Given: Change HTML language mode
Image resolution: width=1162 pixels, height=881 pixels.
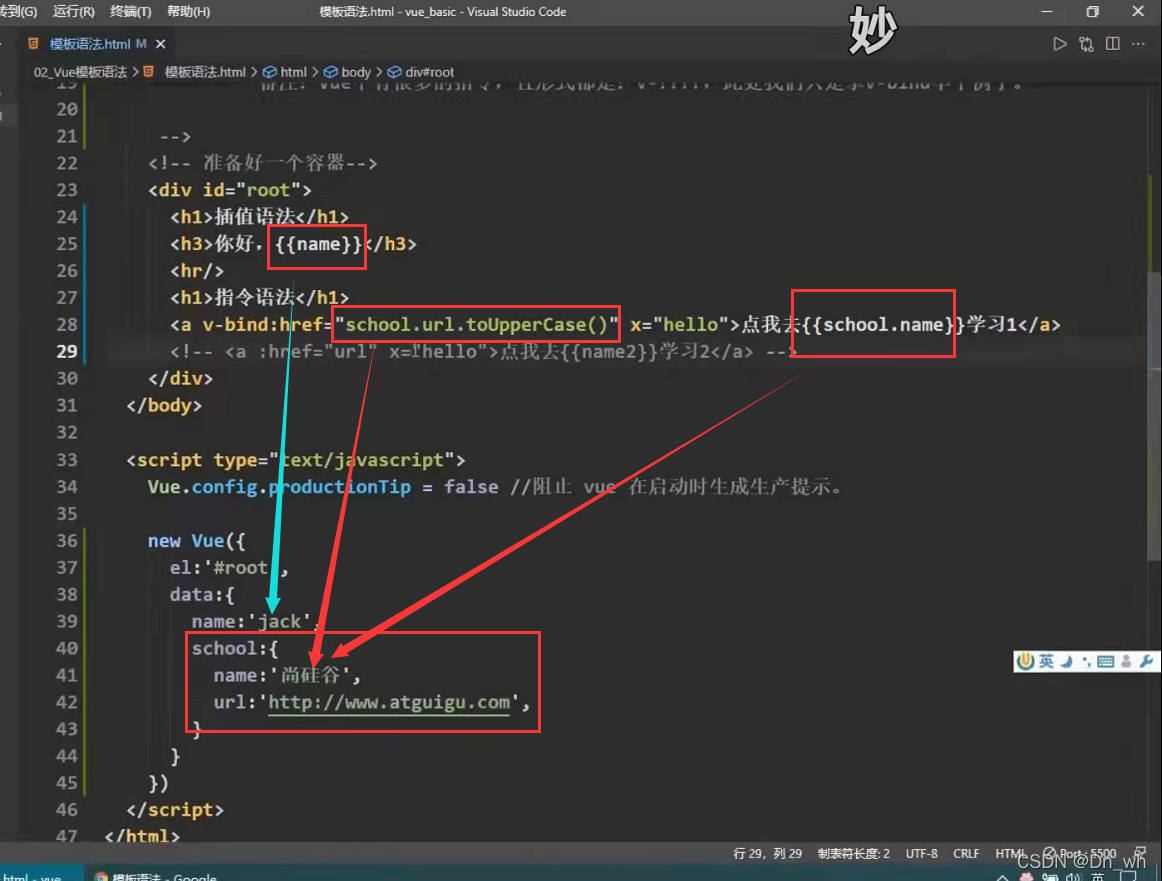Looking at the screenshot, I should [x=1010, y=854].
